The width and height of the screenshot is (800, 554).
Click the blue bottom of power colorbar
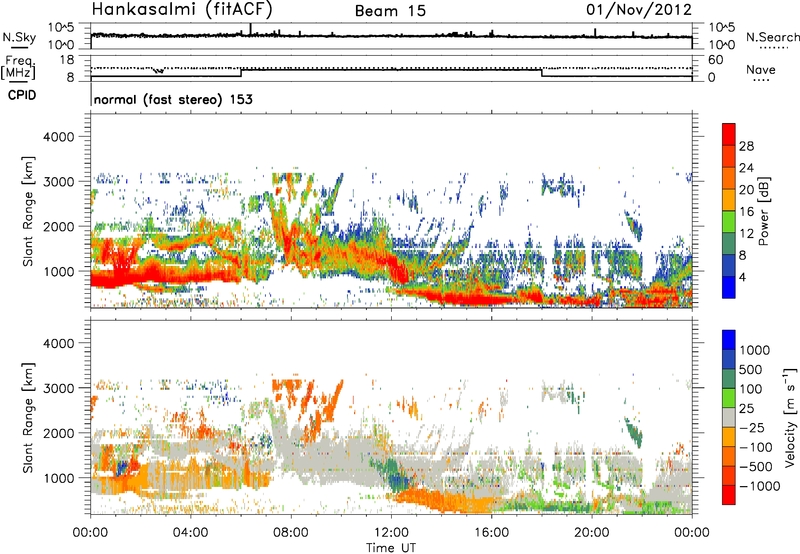[729, 288]
